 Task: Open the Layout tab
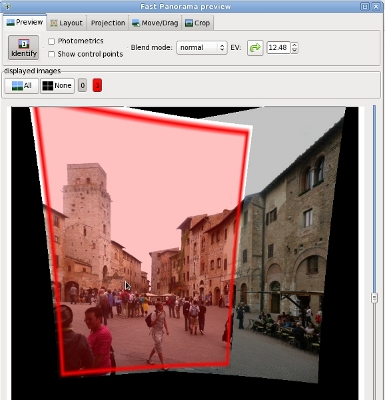tap(66, 23)
